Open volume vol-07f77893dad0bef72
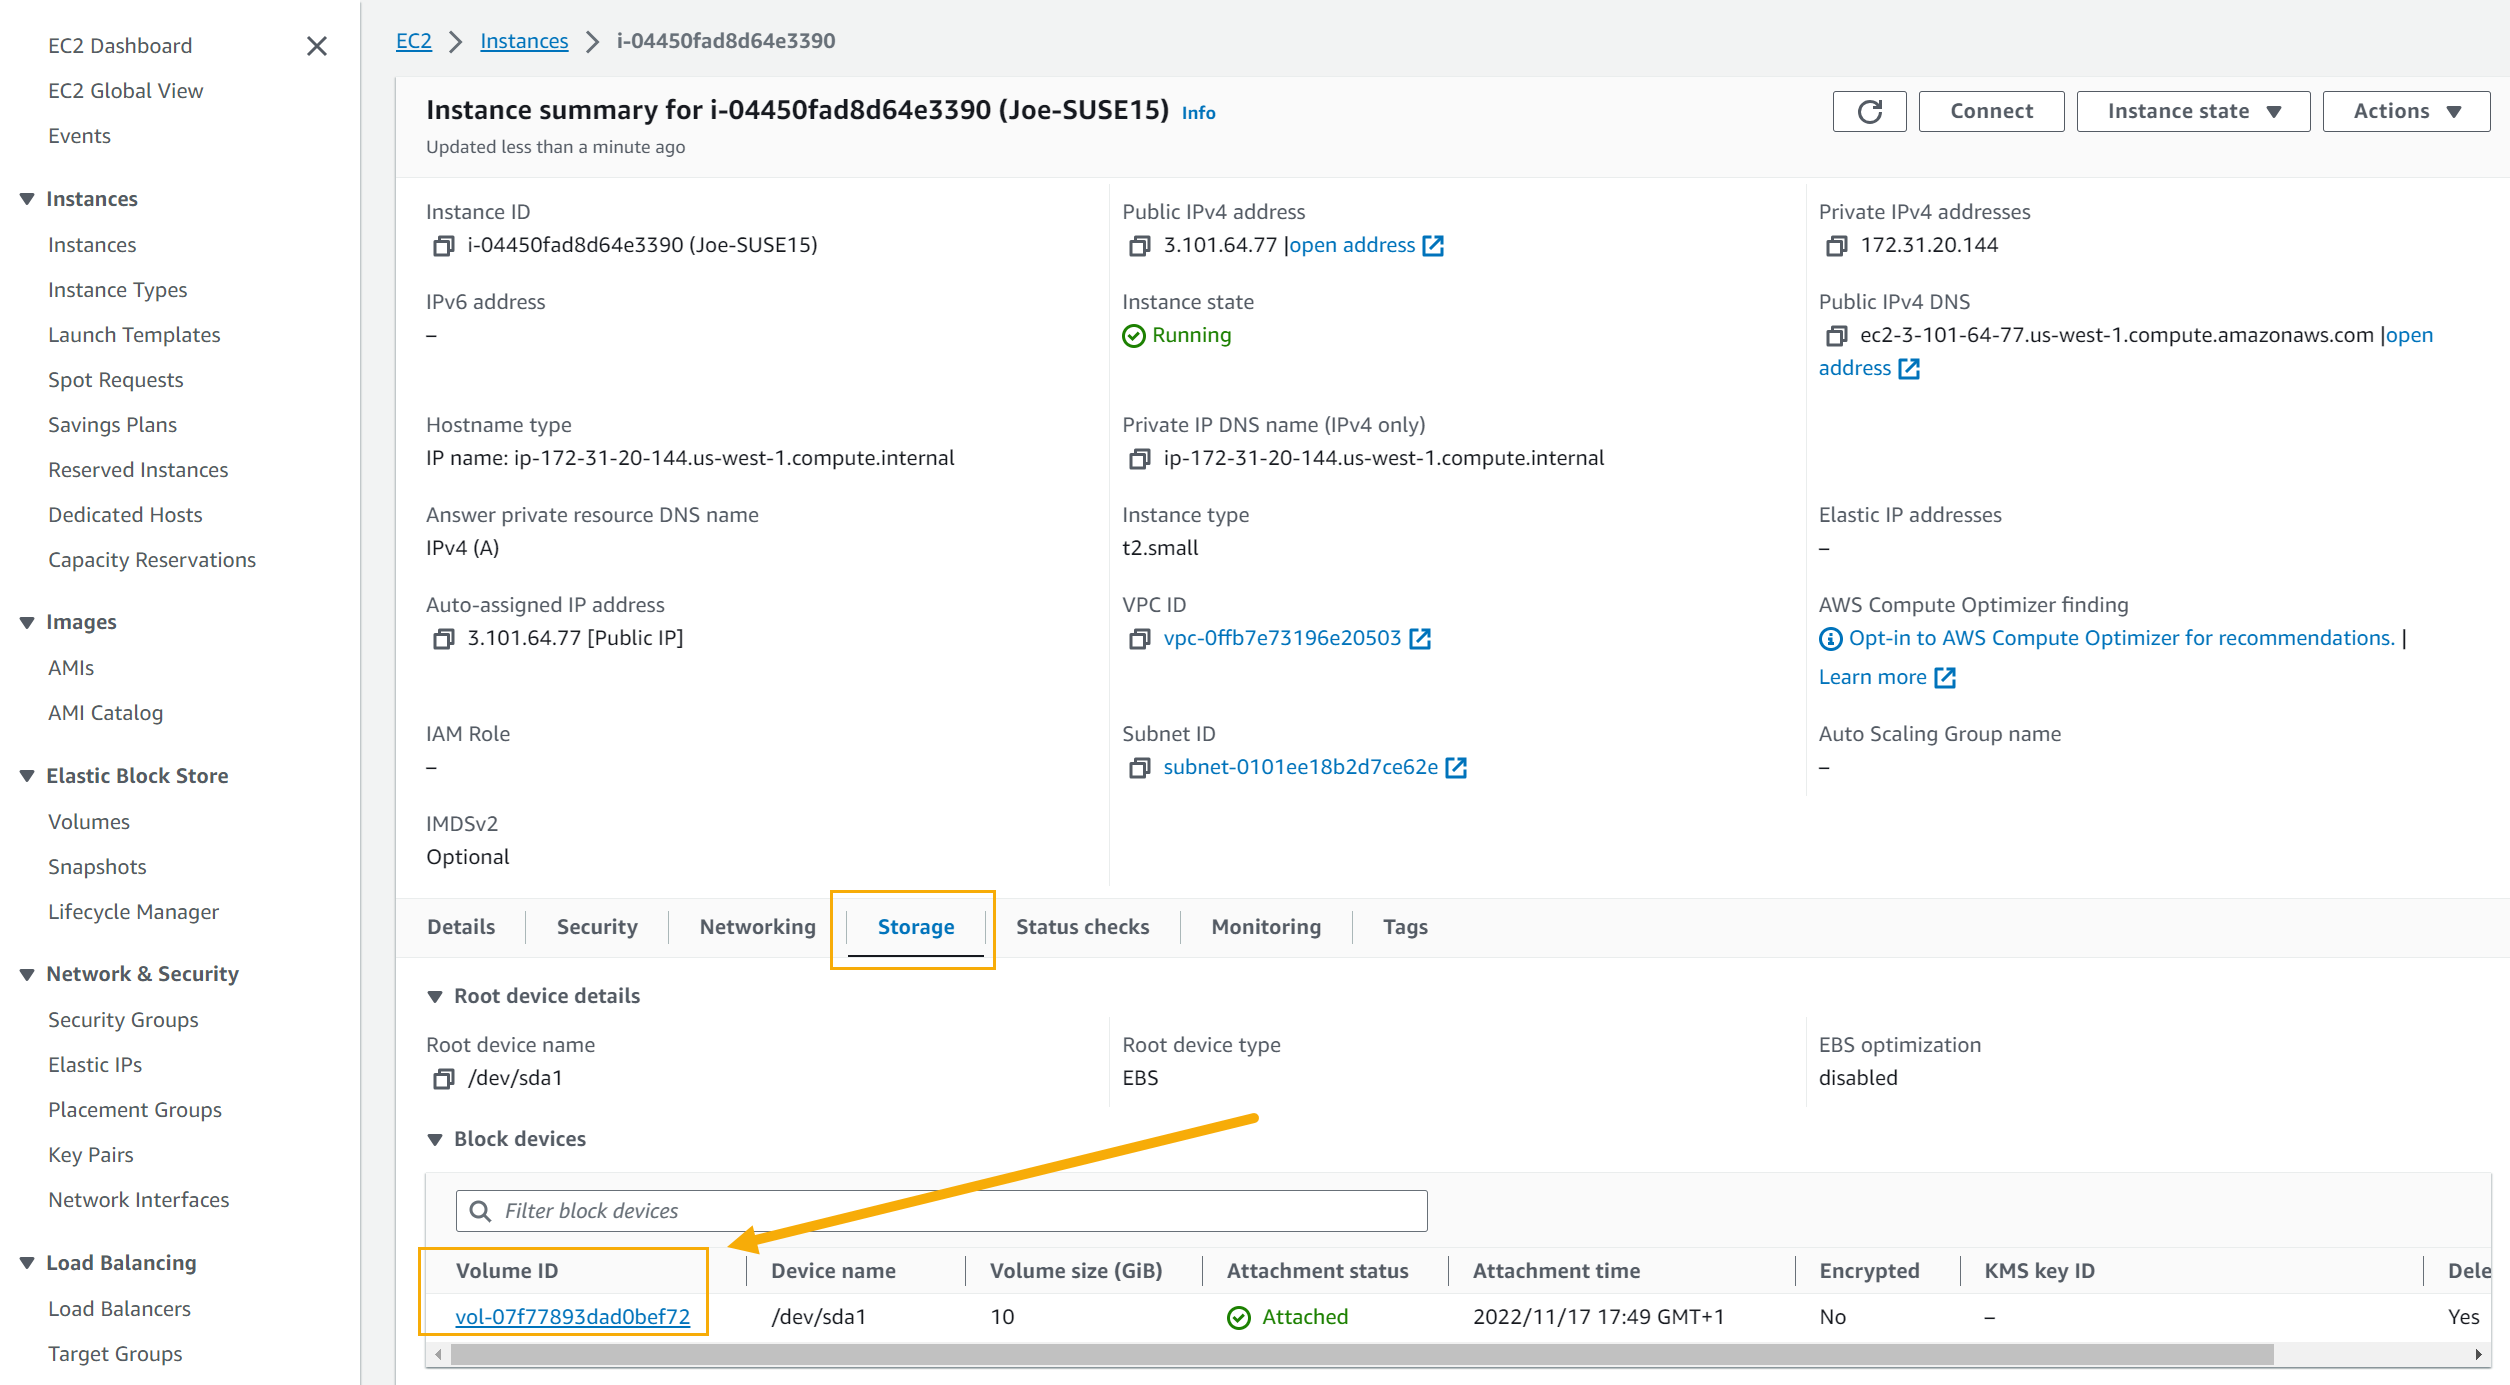This screenshot has width=2510, height=1385. [573, 1316]
